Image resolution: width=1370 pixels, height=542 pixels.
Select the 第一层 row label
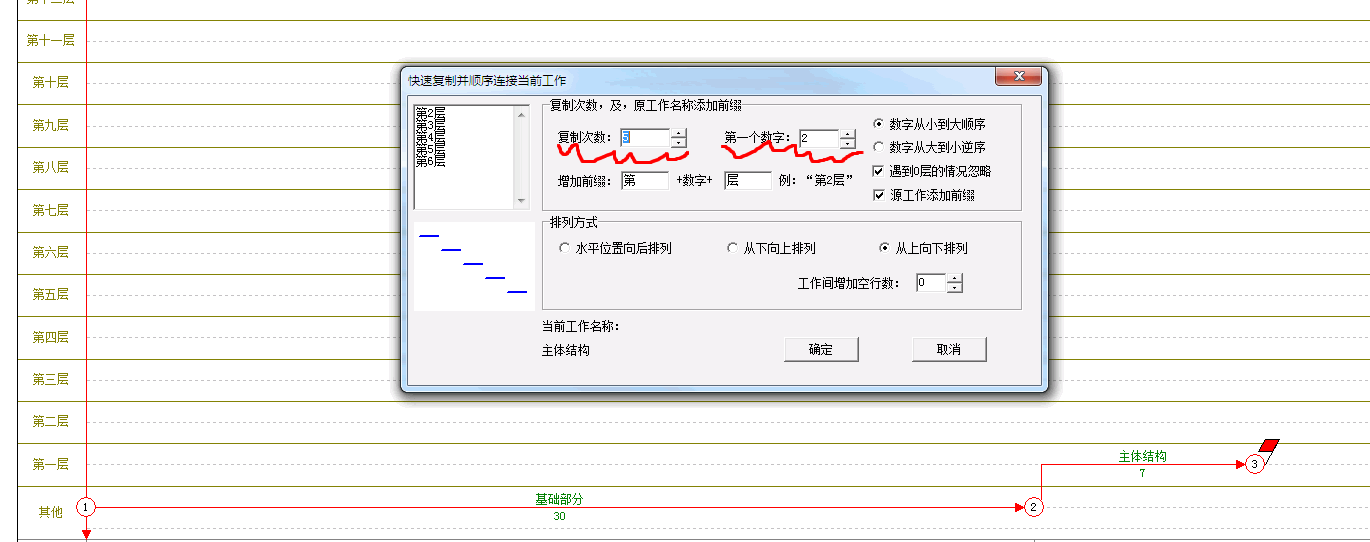pos(50,464)
